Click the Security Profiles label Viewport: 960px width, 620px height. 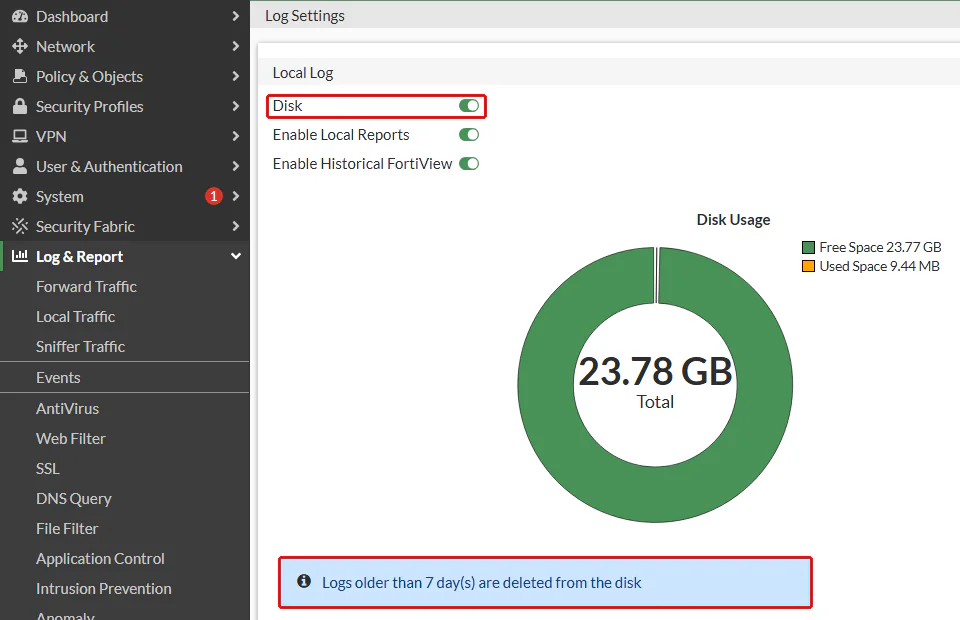click(89, 106)
